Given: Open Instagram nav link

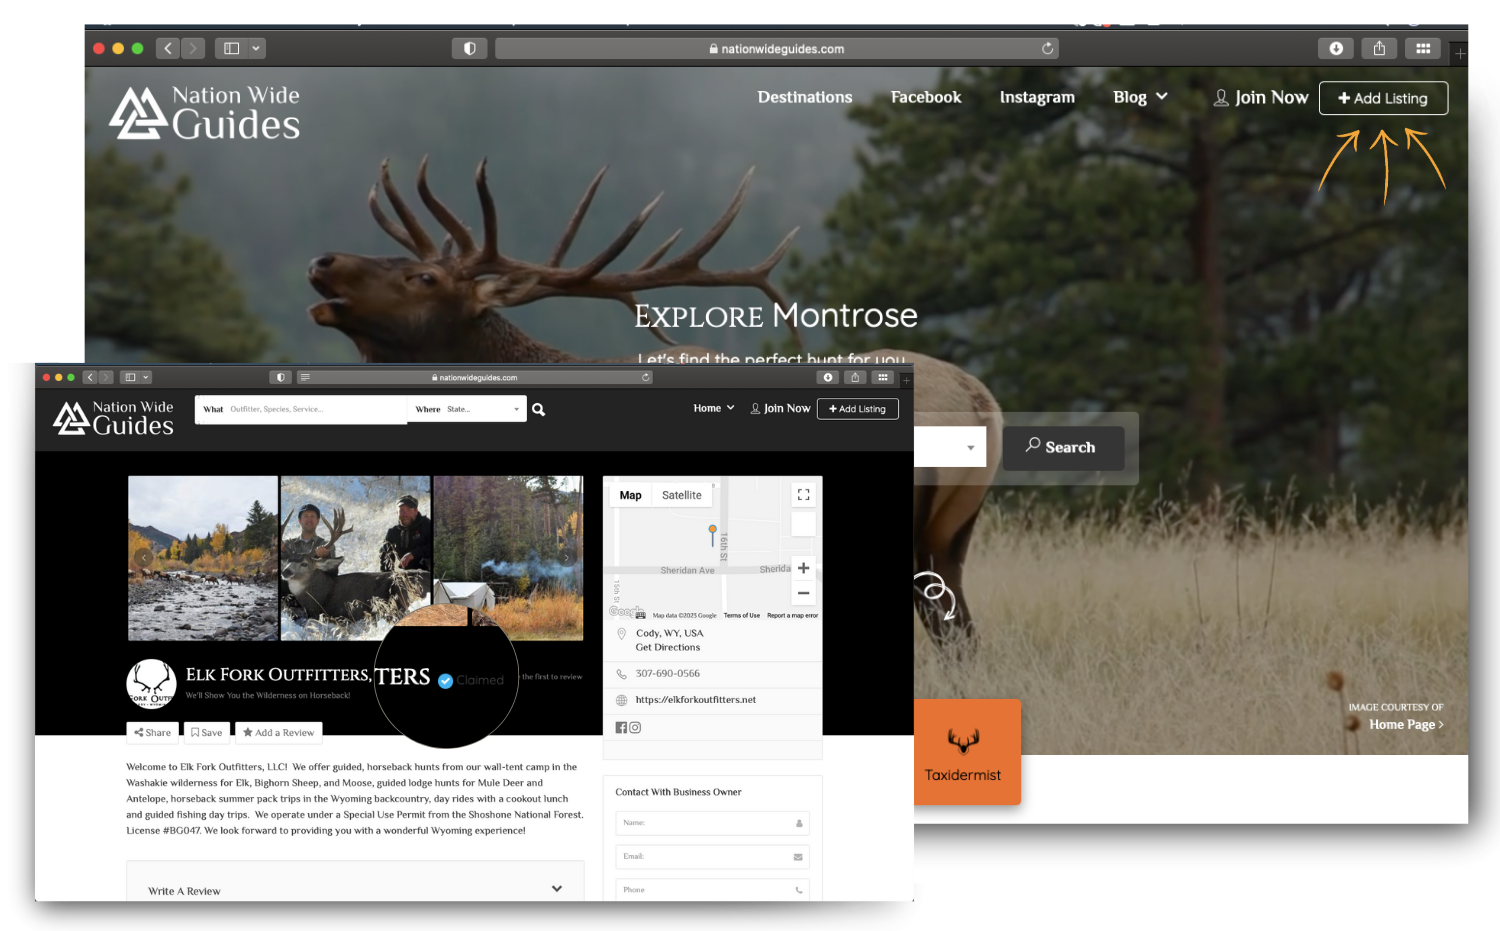Looking at the screenshot, I should point(1037,97).
